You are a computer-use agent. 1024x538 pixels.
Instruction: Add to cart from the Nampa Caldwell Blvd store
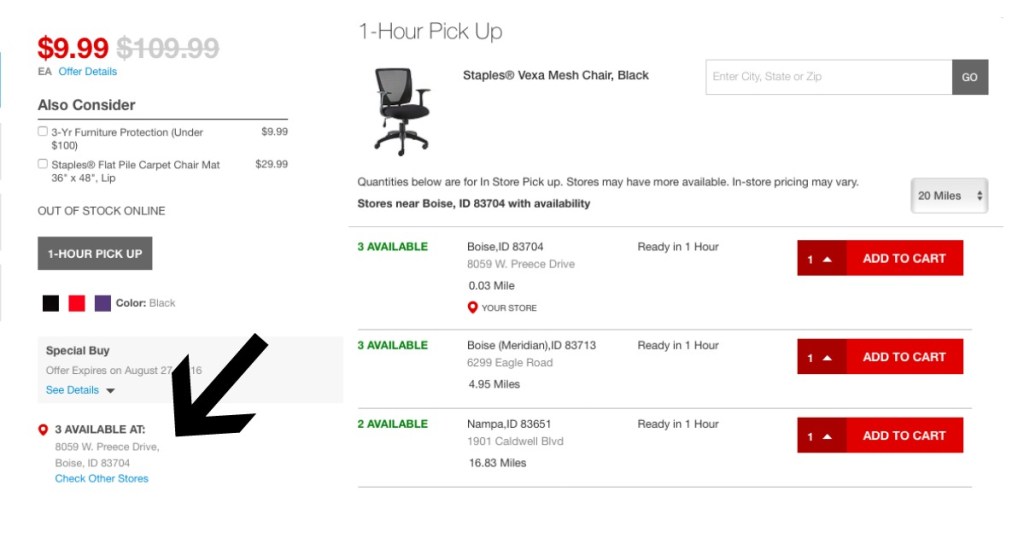pos(904,436)
